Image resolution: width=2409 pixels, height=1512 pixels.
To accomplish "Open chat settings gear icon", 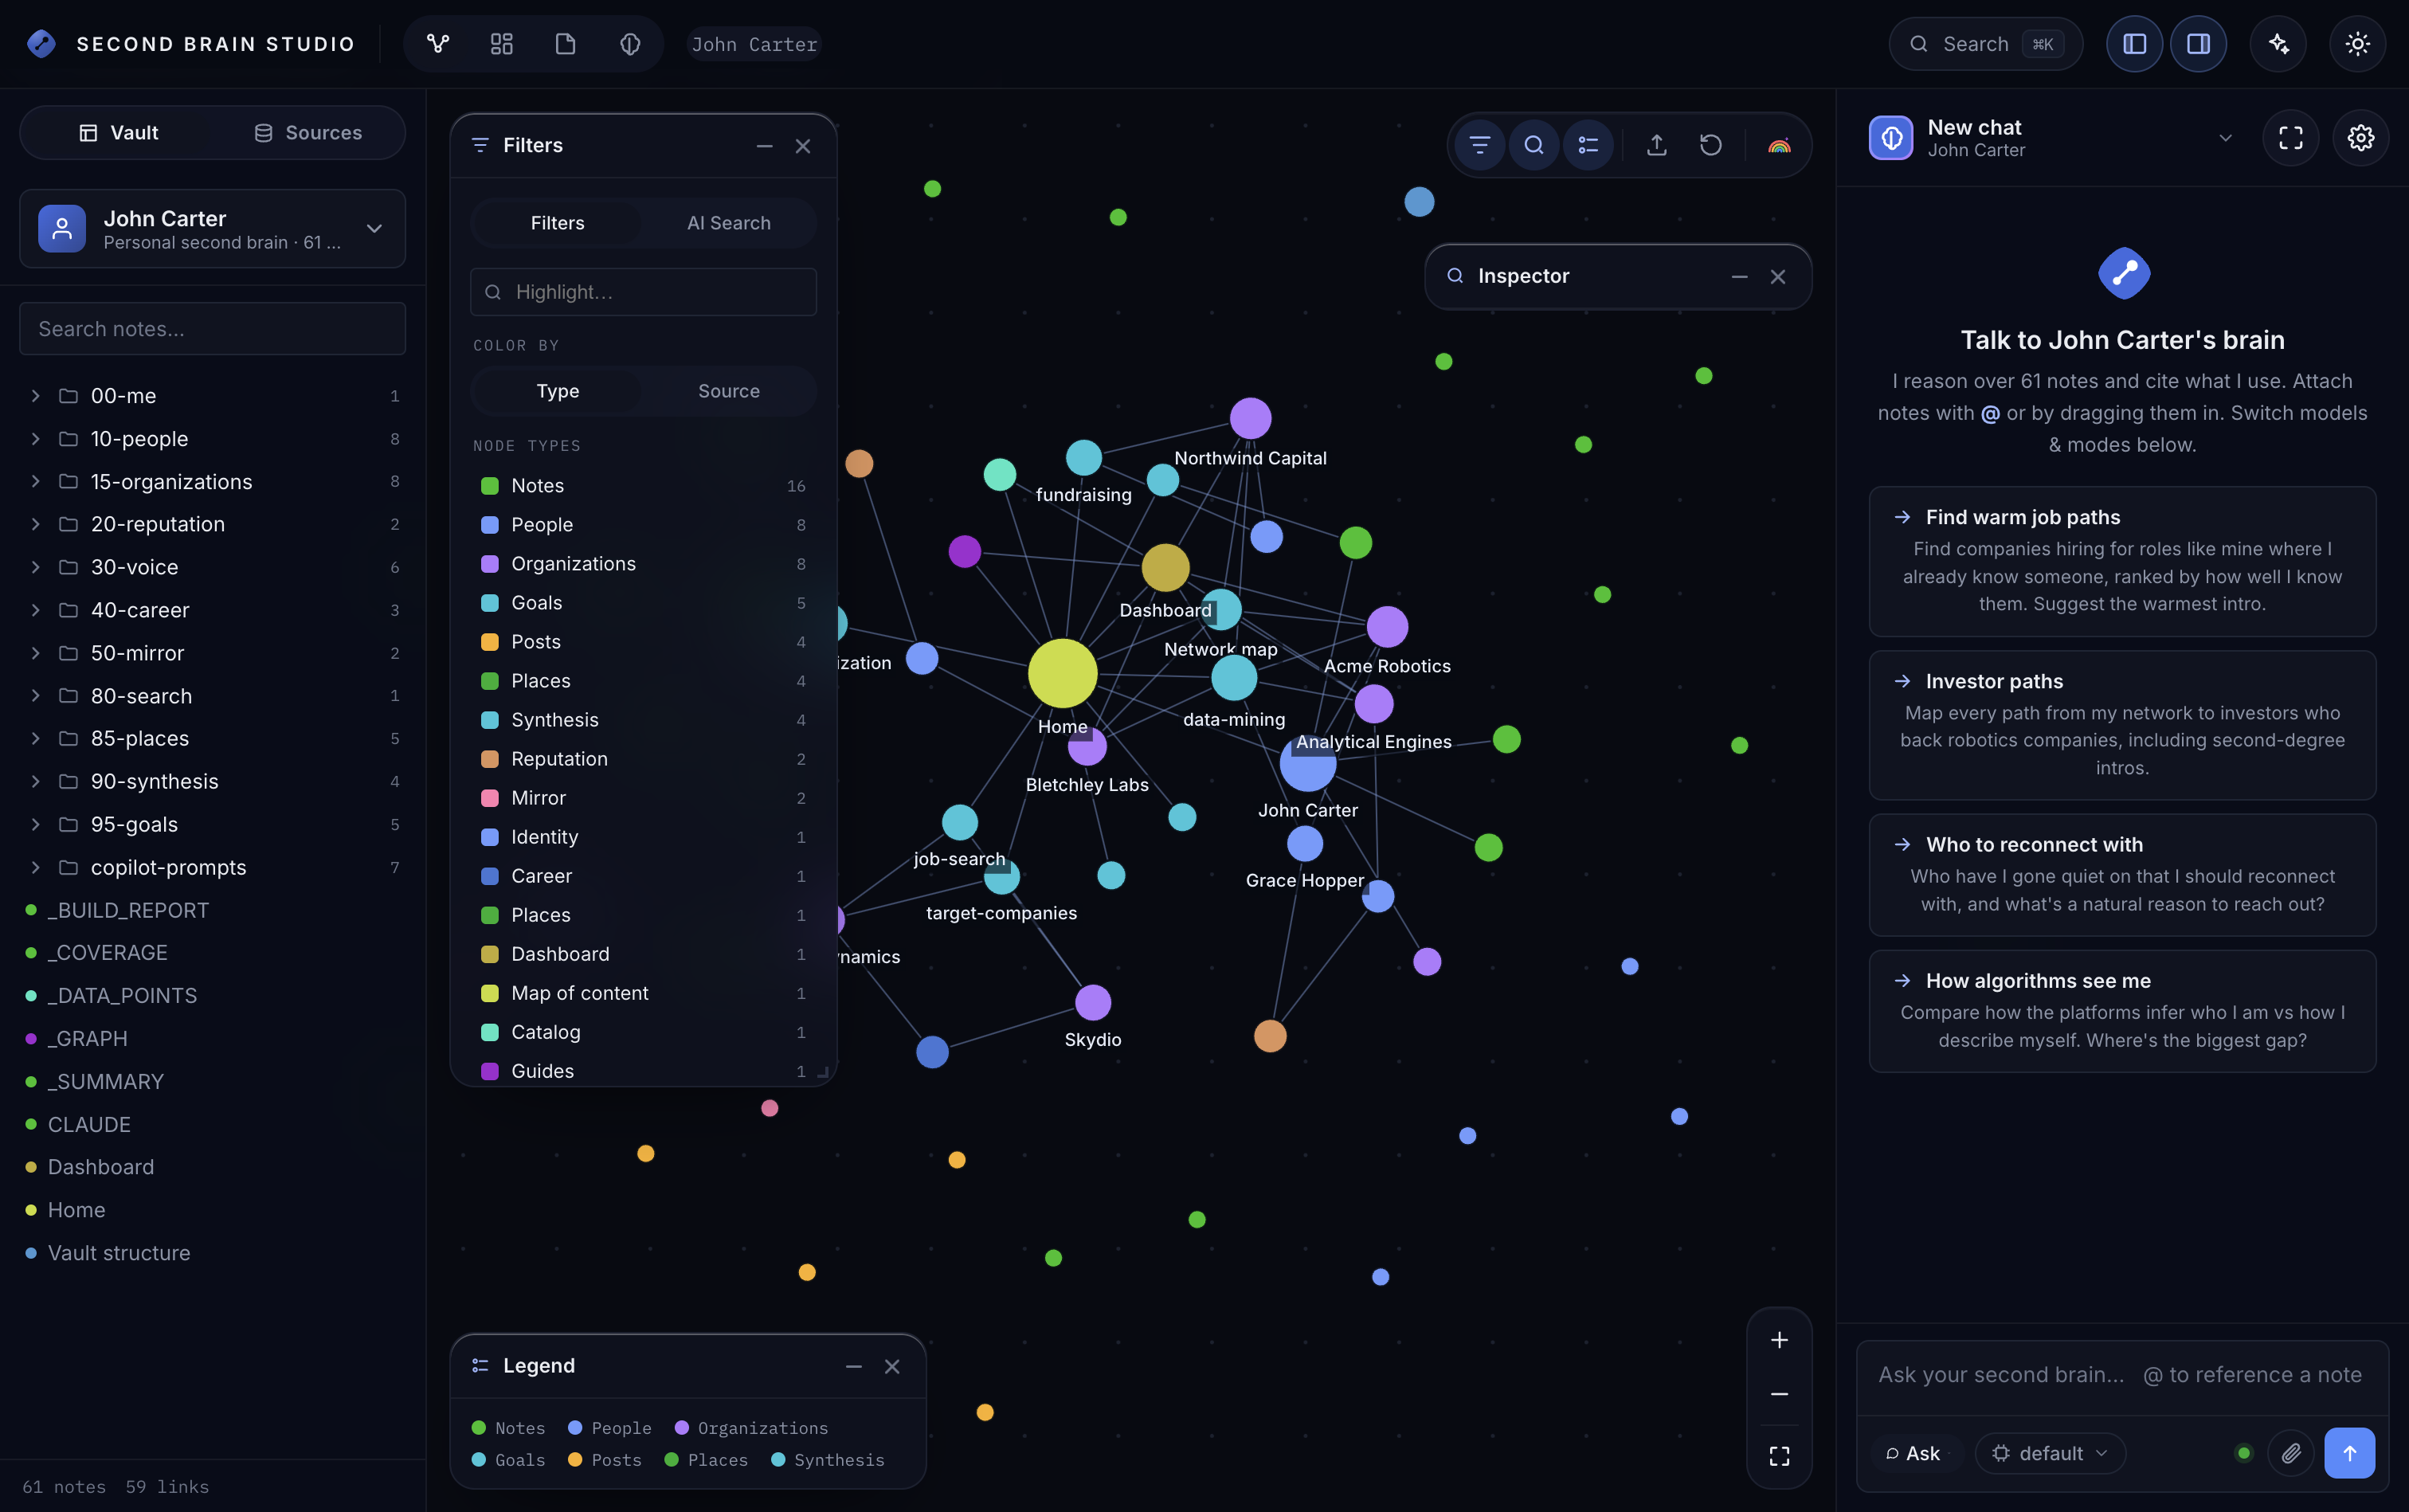I will 2360,138.
